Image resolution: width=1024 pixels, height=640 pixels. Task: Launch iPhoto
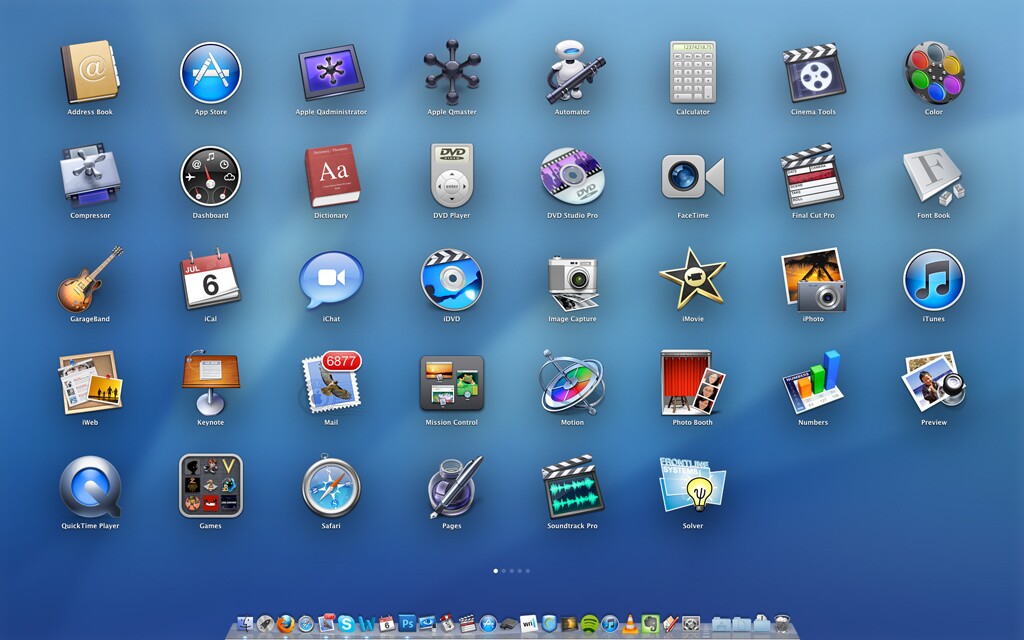point(813,280)
